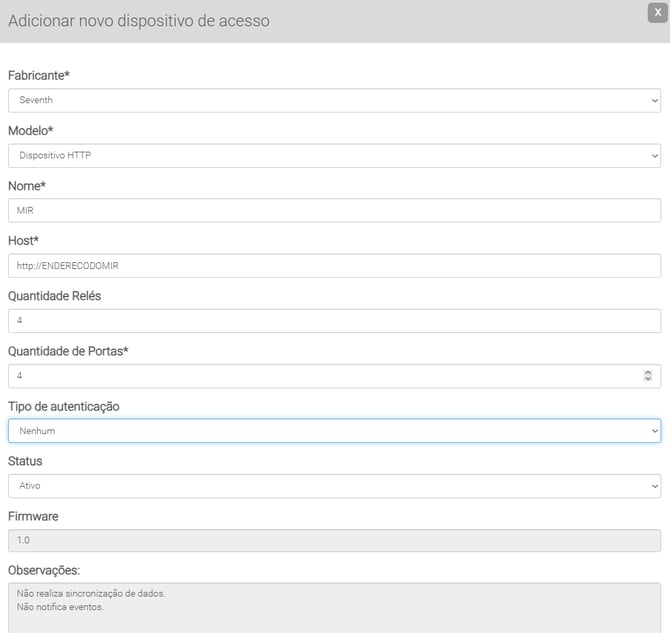Open the Modelo dropdown showing Dispositivo HTTP
Image resolution: width=670 pixels, height=633 pixels.
(x=334, y=155)
